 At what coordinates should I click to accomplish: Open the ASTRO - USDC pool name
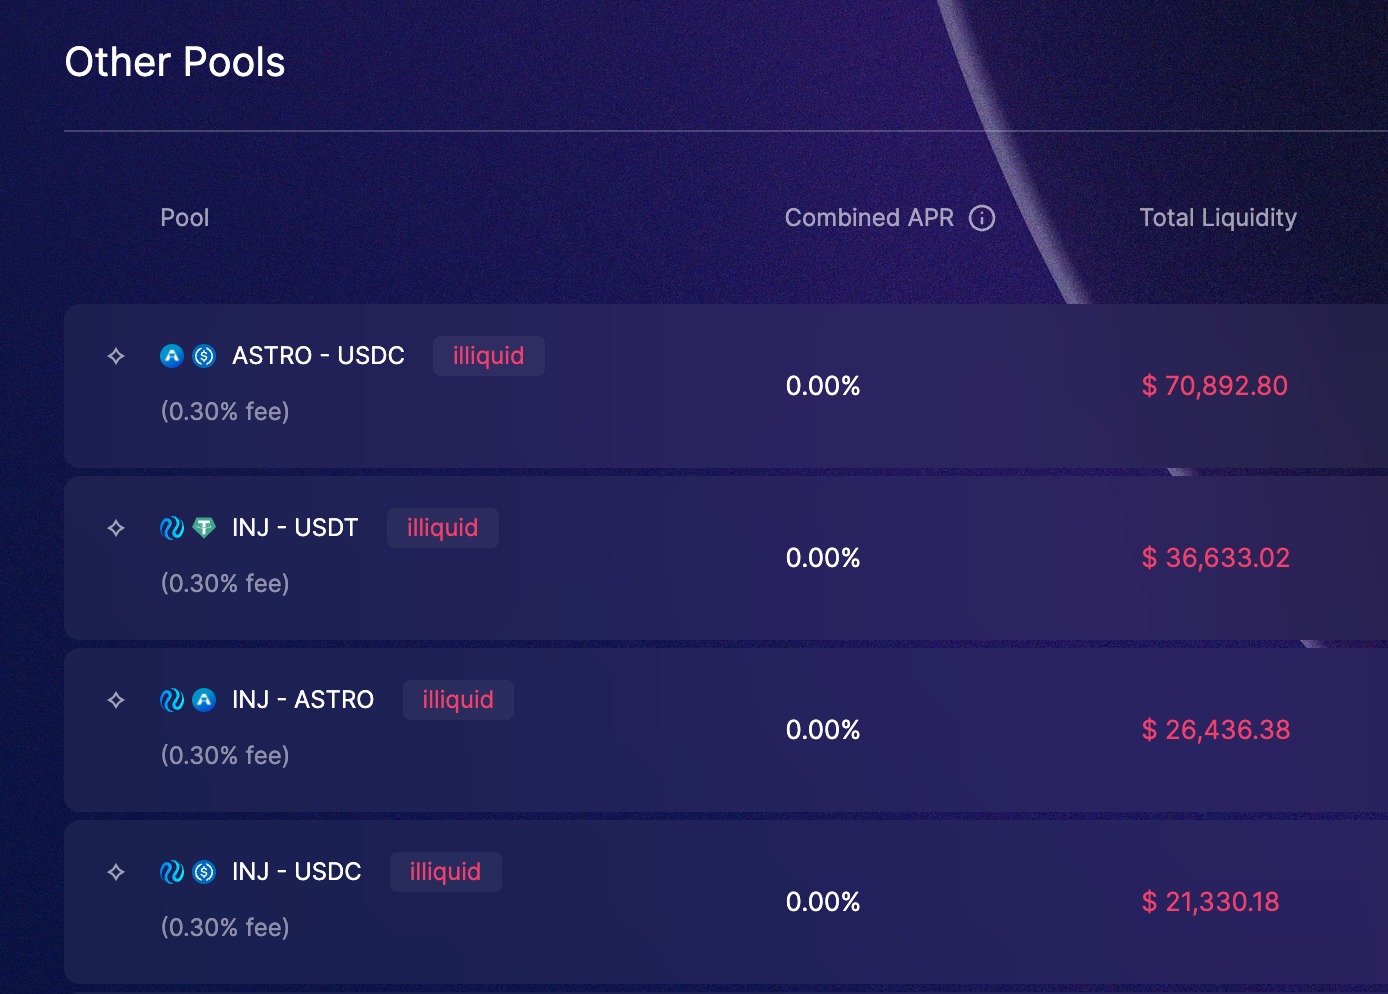tap(318, 356)
